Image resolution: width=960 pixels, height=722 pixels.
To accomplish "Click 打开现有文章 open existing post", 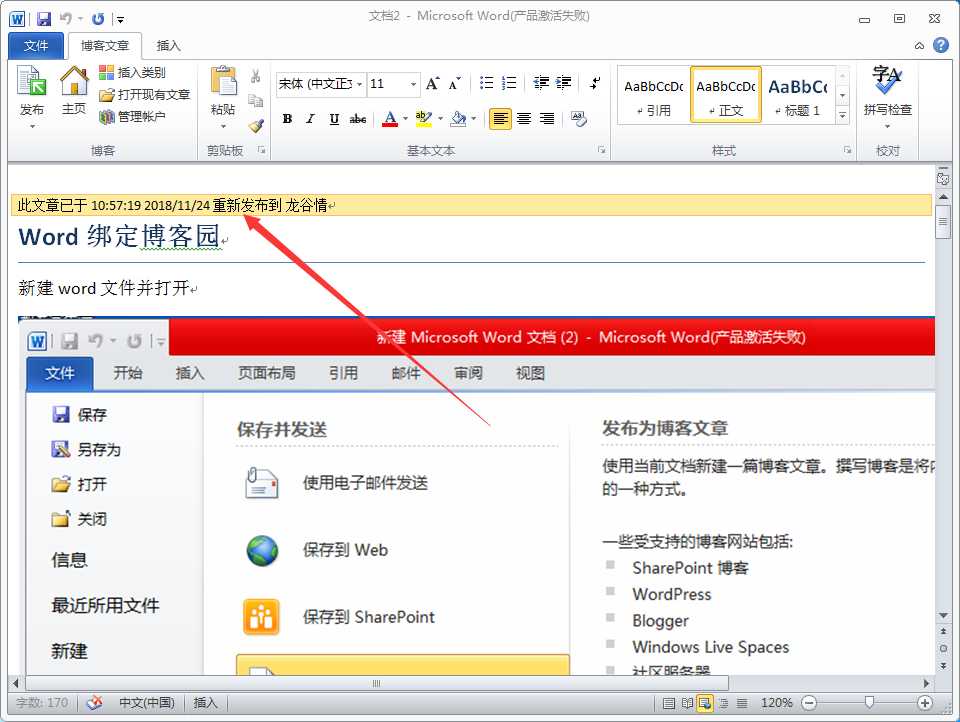I will [x=144, y=94].
